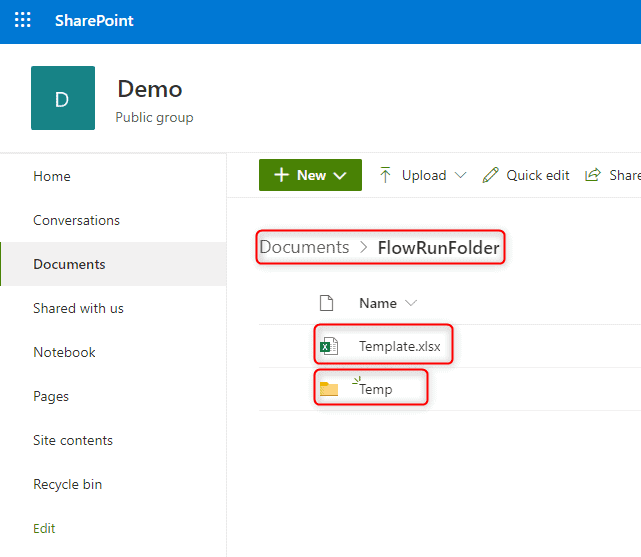The image size is (641, 557).
Task: Go to Home in the left navigation
Action: pos(52,176)
